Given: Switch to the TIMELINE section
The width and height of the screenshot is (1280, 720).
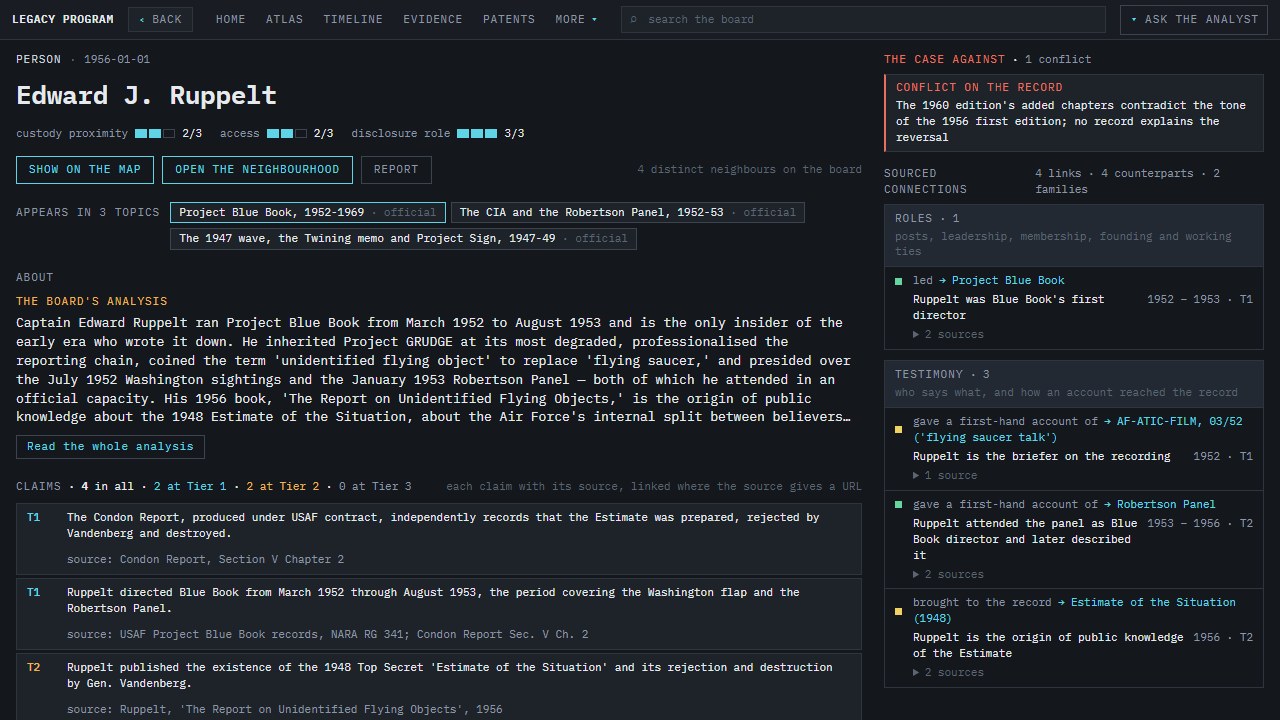Looking at the screenshot, I should coord(353,19).
